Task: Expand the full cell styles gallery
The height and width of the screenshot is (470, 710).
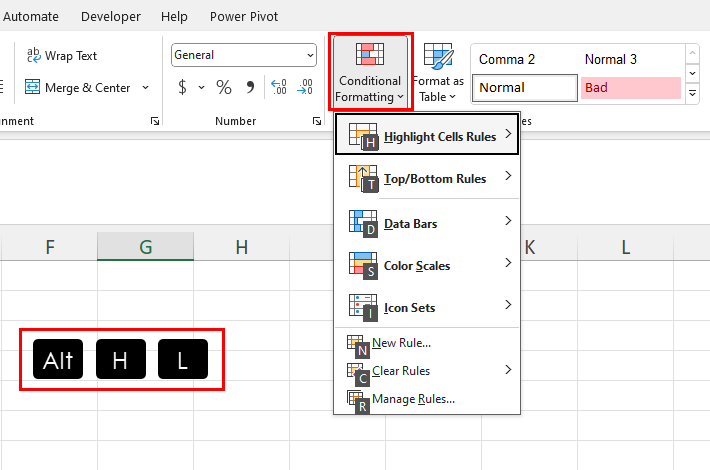Action: point(692,94)
